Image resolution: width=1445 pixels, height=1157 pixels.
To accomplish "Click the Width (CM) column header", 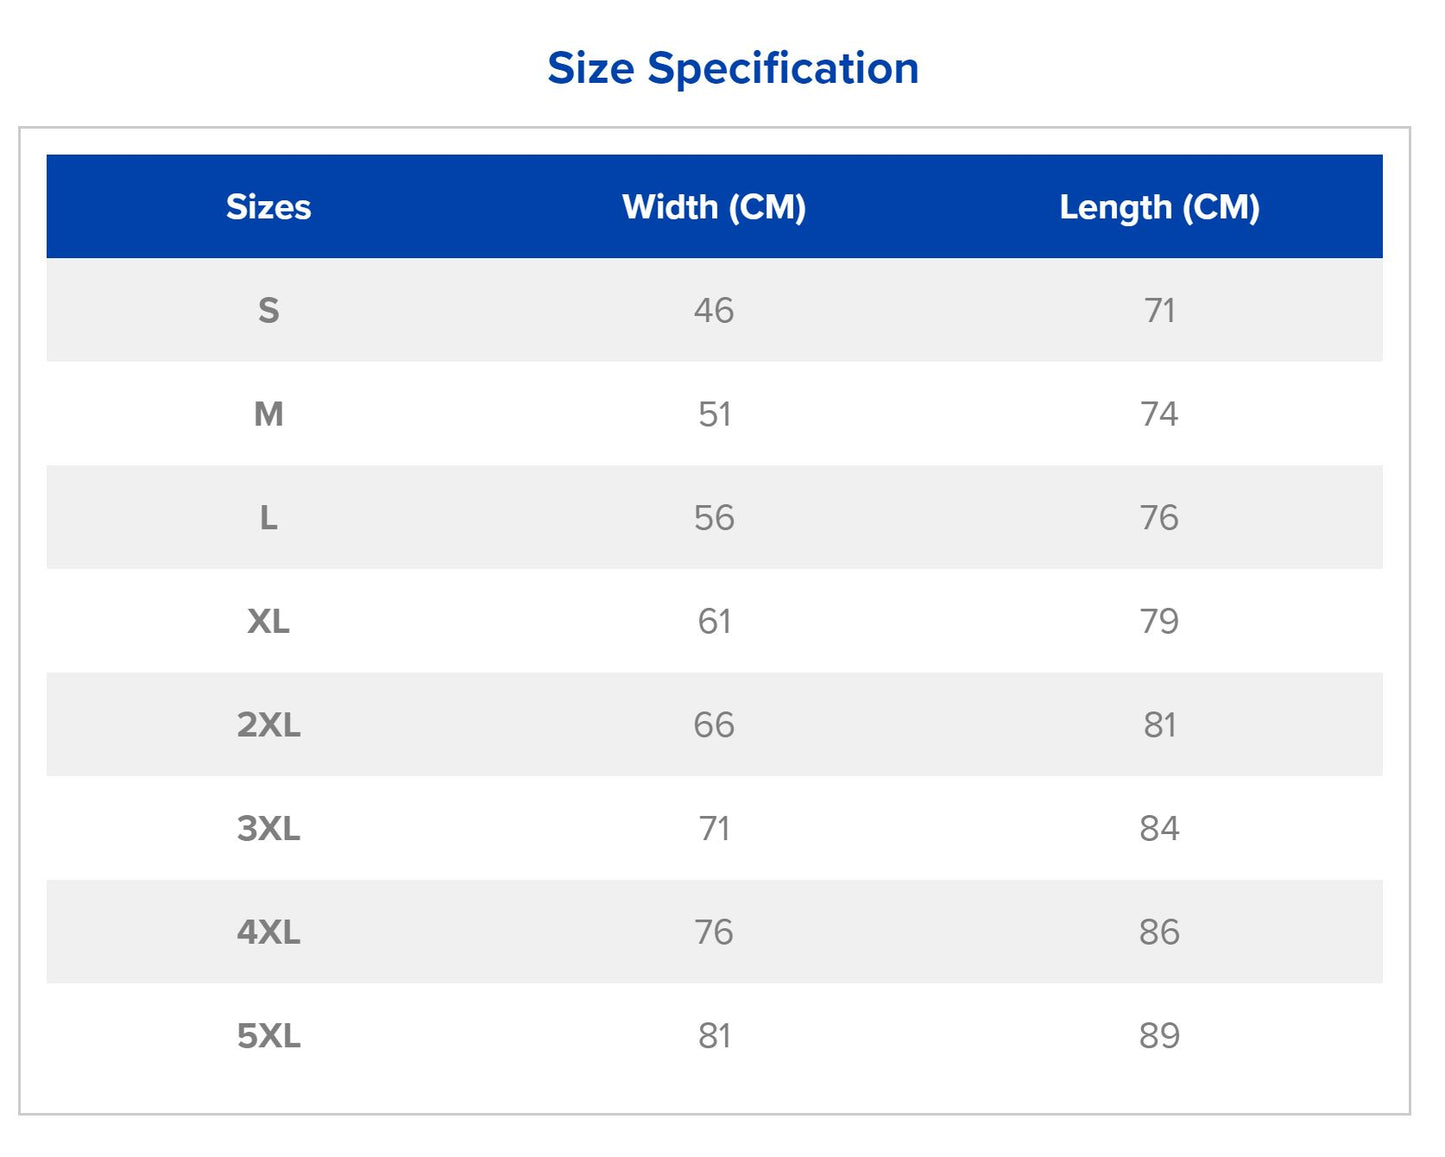I will [x=713, y=207].
